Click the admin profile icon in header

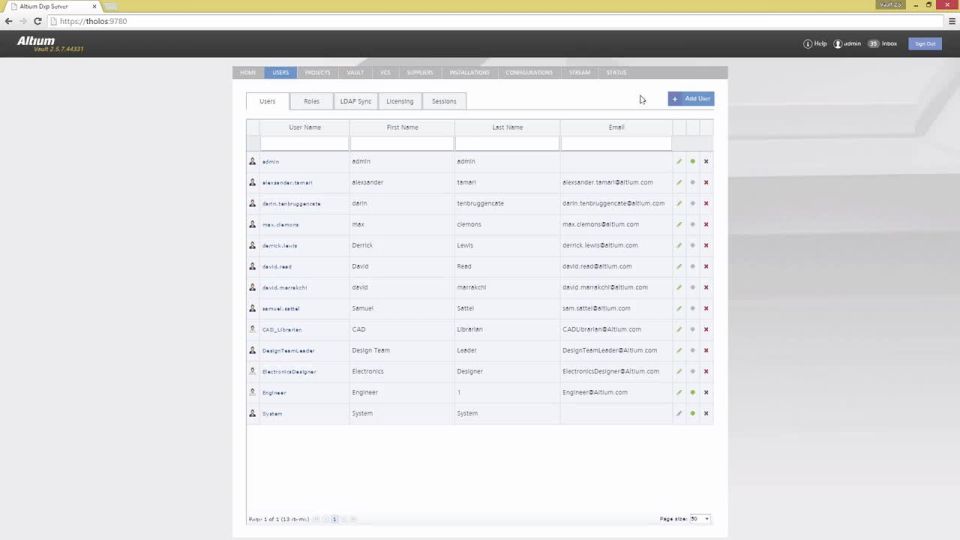(838, 44)
